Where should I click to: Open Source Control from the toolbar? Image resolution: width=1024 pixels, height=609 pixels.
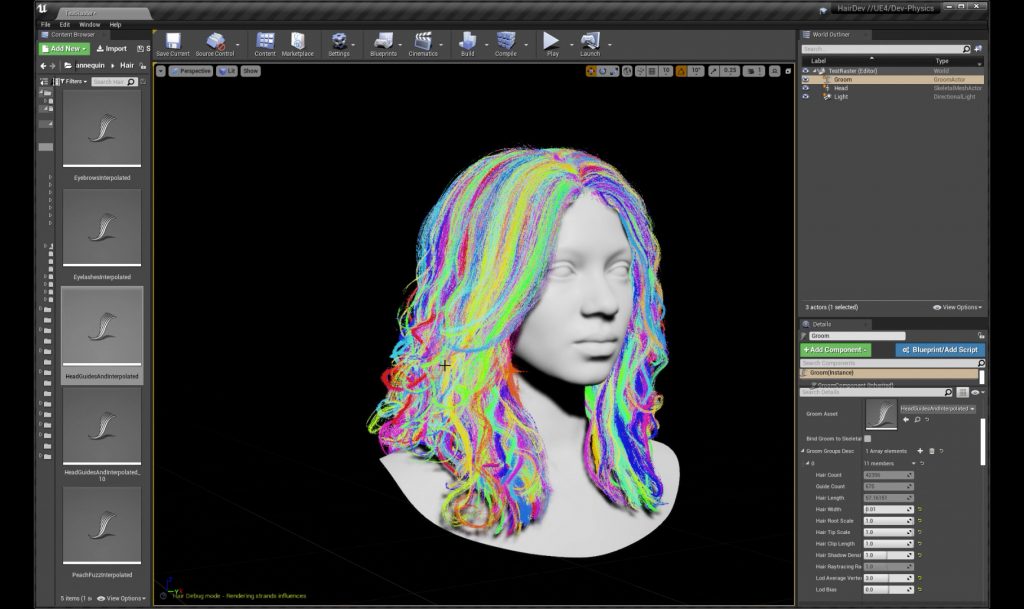point(214,42)
